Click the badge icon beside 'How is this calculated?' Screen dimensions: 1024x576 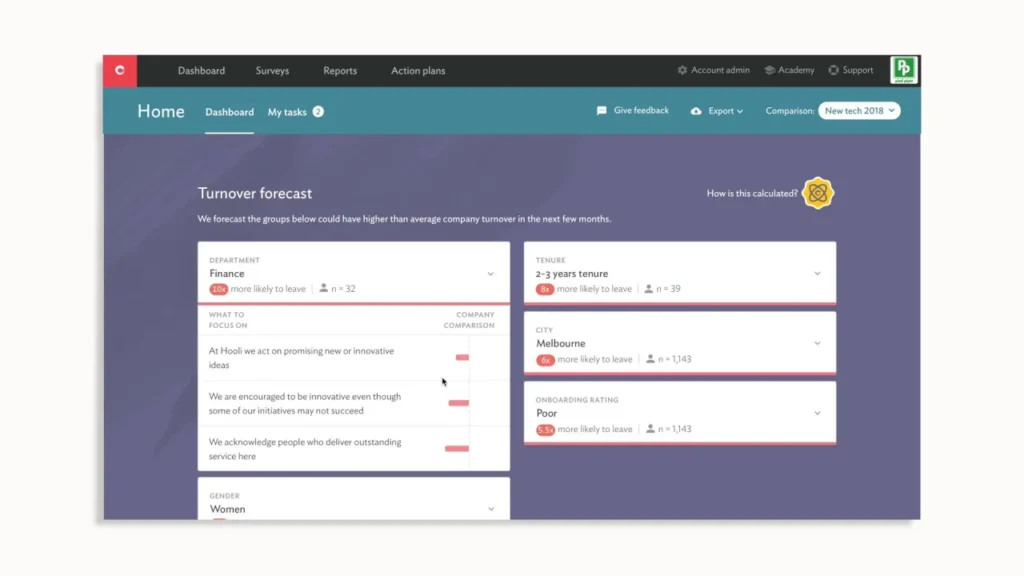(818, 192)
